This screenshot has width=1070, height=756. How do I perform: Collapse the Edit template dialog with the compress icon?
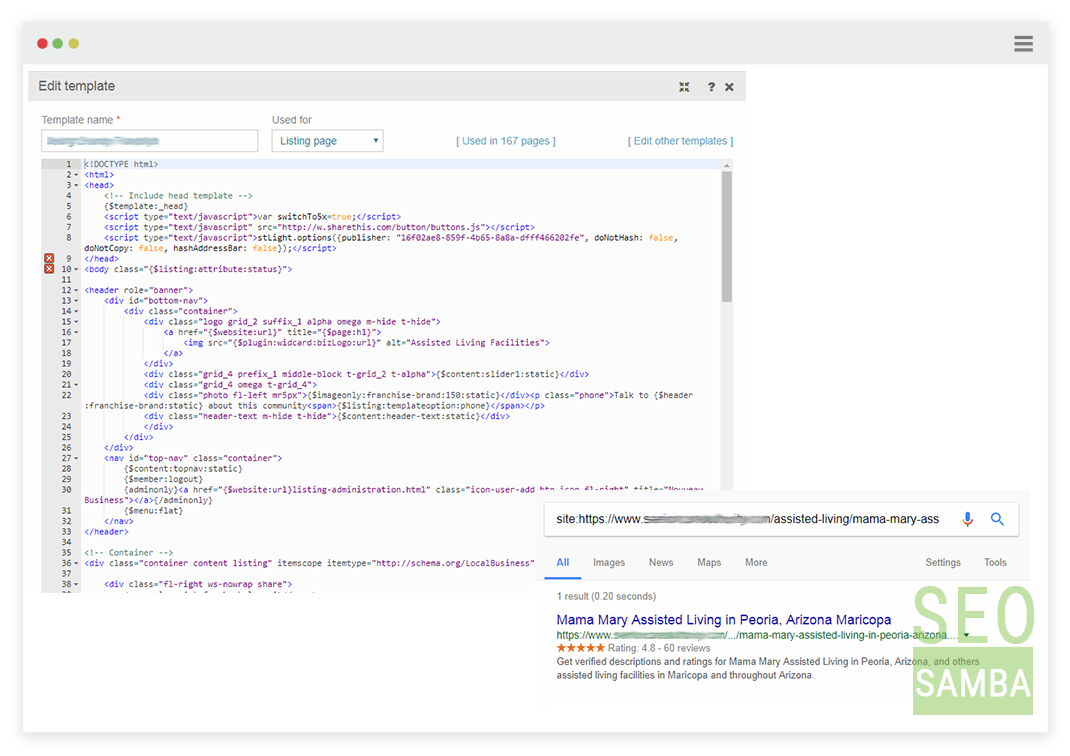click(x=684, y=87)
